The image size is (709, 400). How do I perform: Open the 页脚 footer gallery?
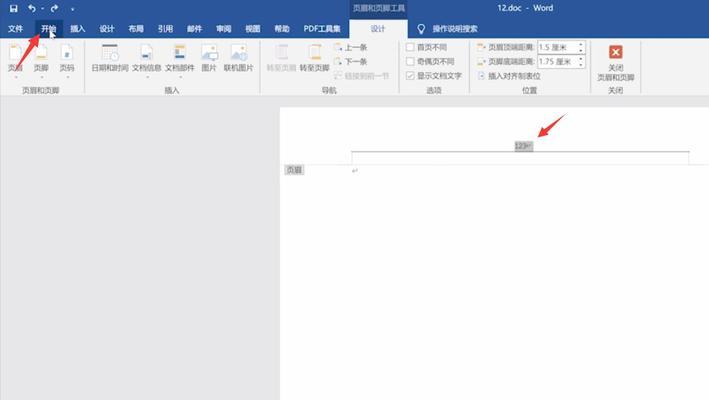[41, 59]
